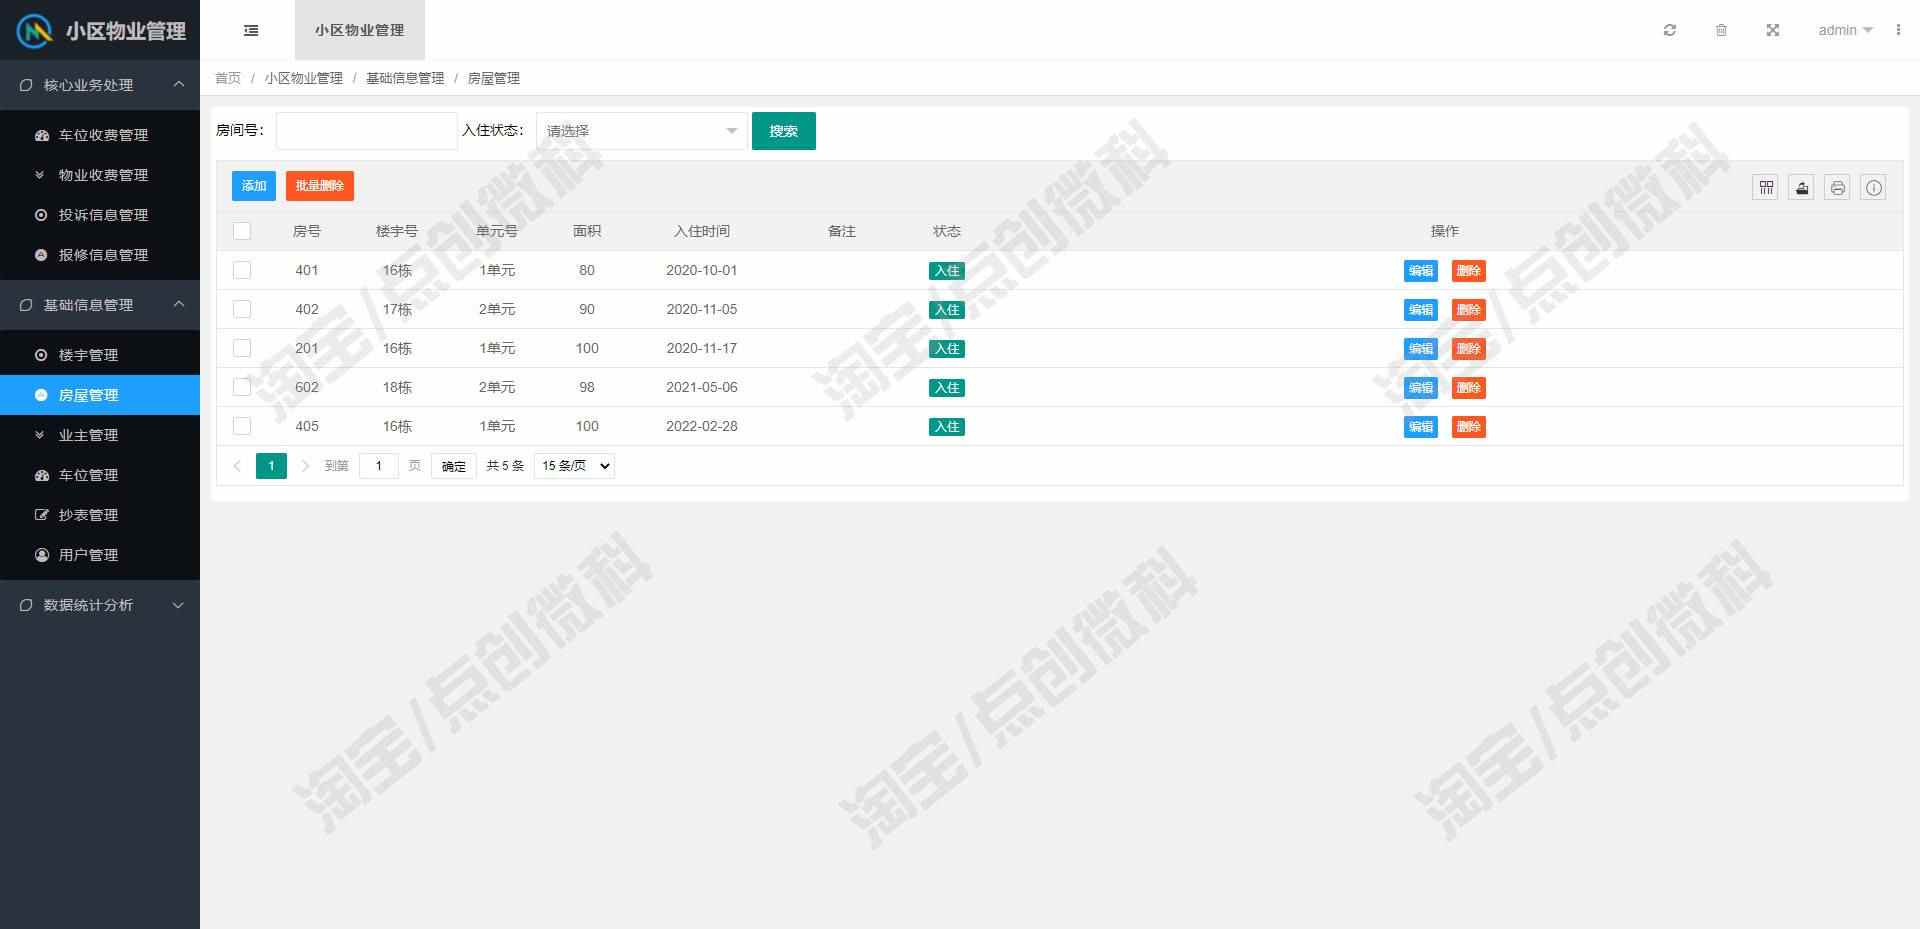This screenshot has width=1920, height=929.
Task: Click the 批量删除 button
Action: 320,186
